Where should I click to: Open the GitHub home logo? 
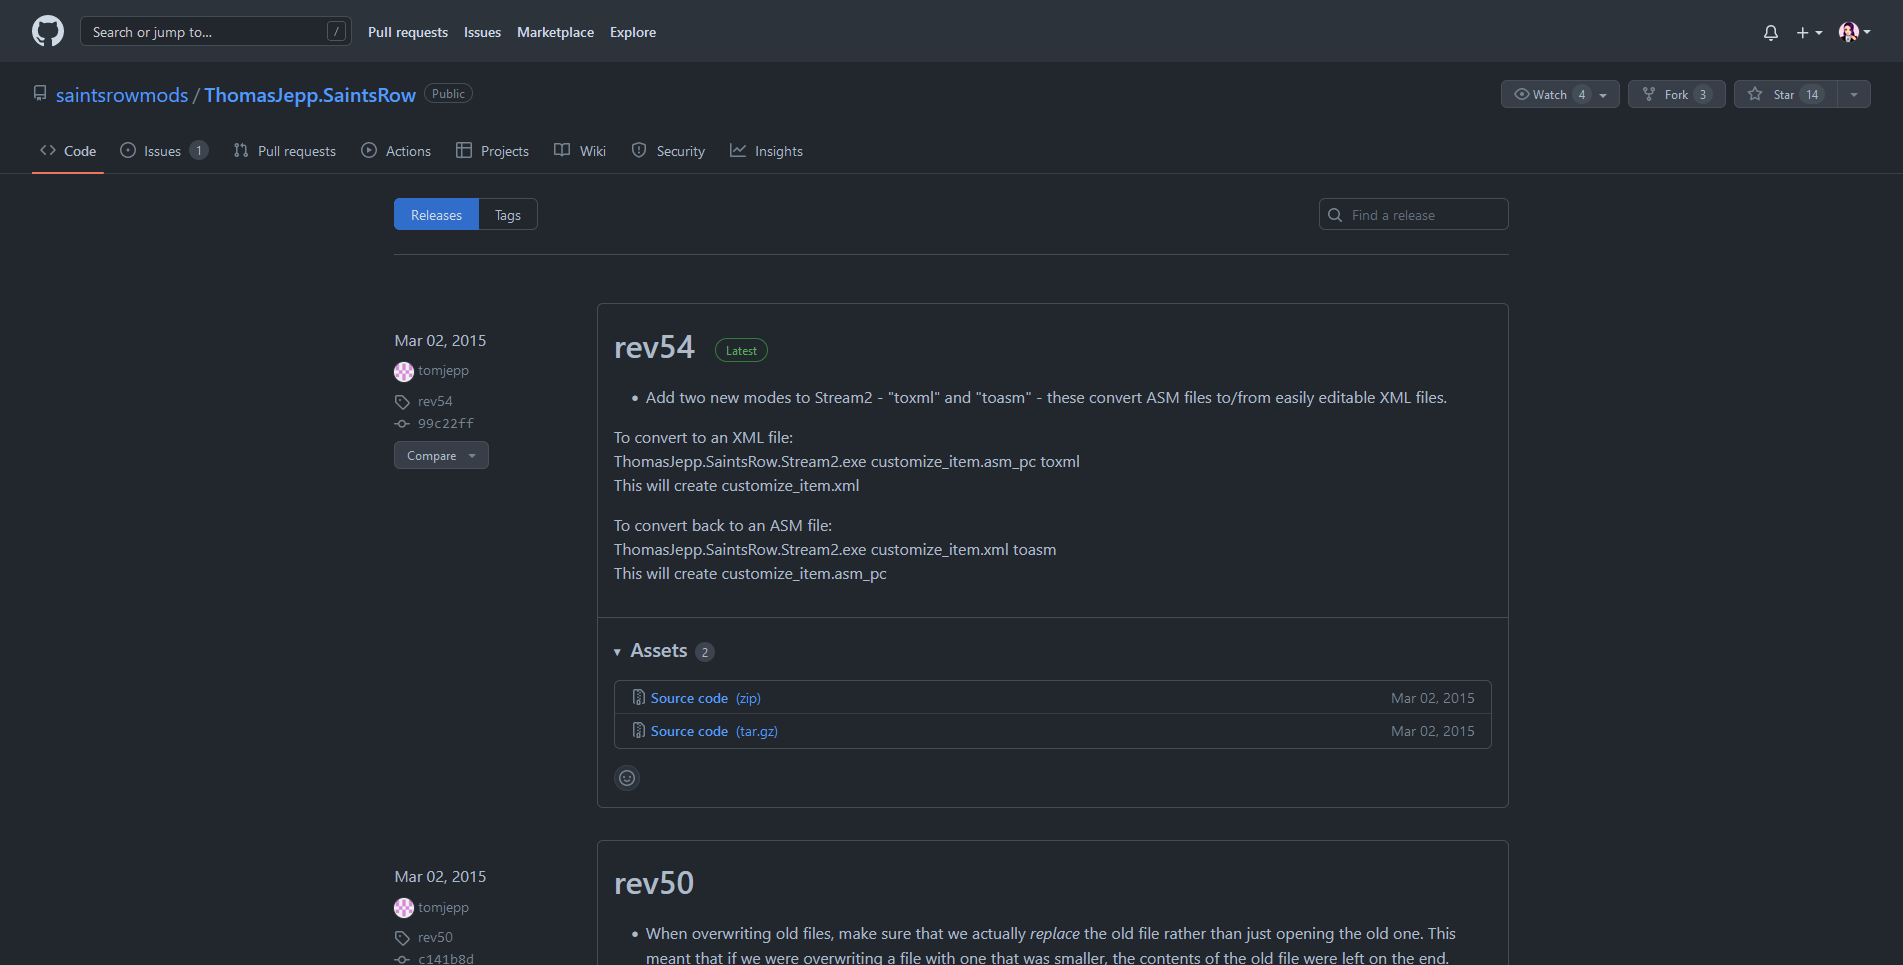point(48,31)
